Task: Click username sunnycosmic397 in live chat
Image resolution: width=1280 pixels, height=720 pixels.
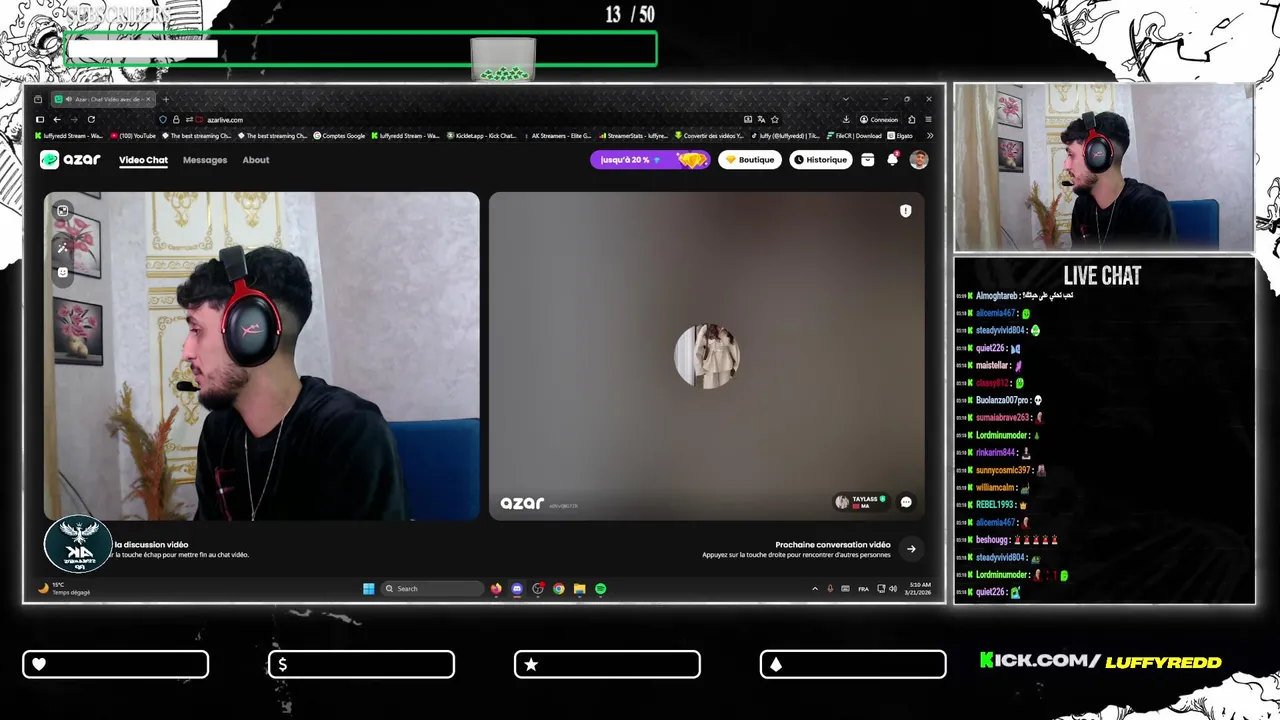Action: click(x=1003, y=470)
